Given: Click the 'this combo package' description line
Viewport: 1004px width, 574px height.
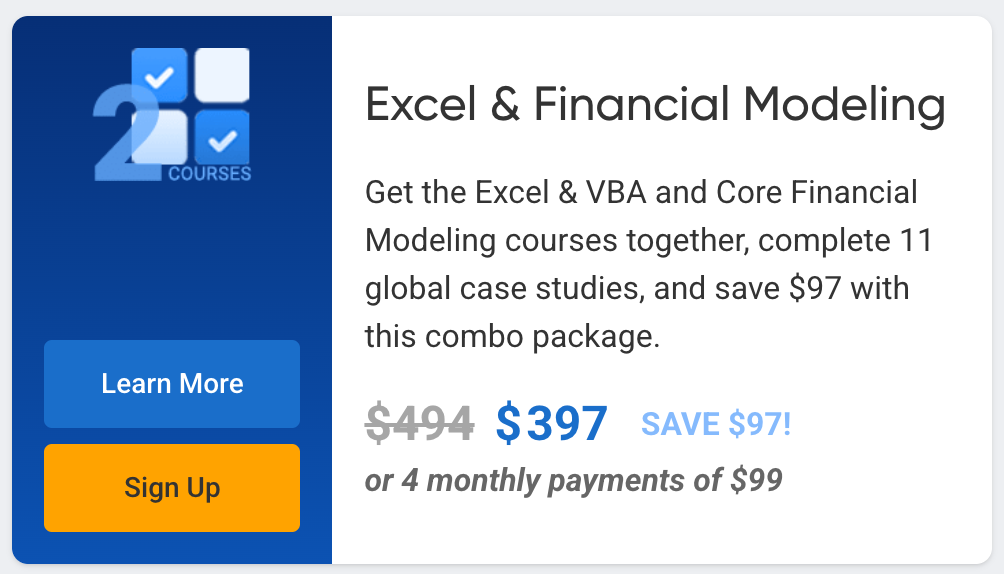Looking at the screenshot, I should coord(510,336).
